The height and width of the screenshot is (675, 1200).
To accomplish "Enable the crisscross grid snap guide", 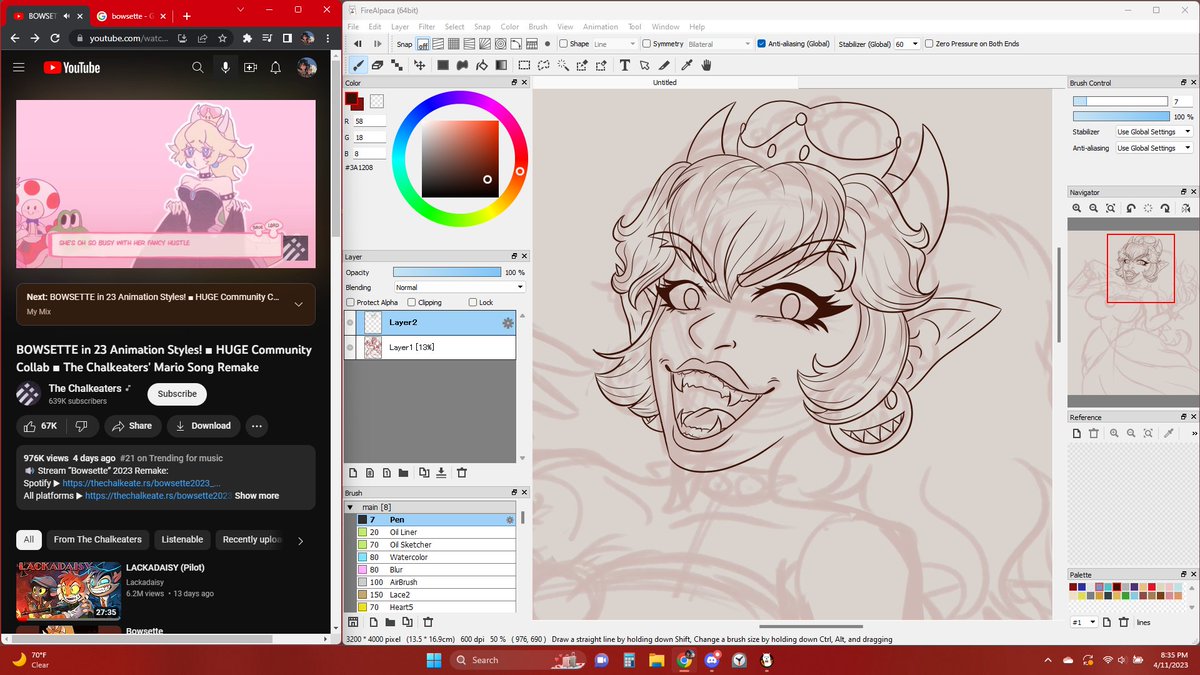I will [454, 44].
